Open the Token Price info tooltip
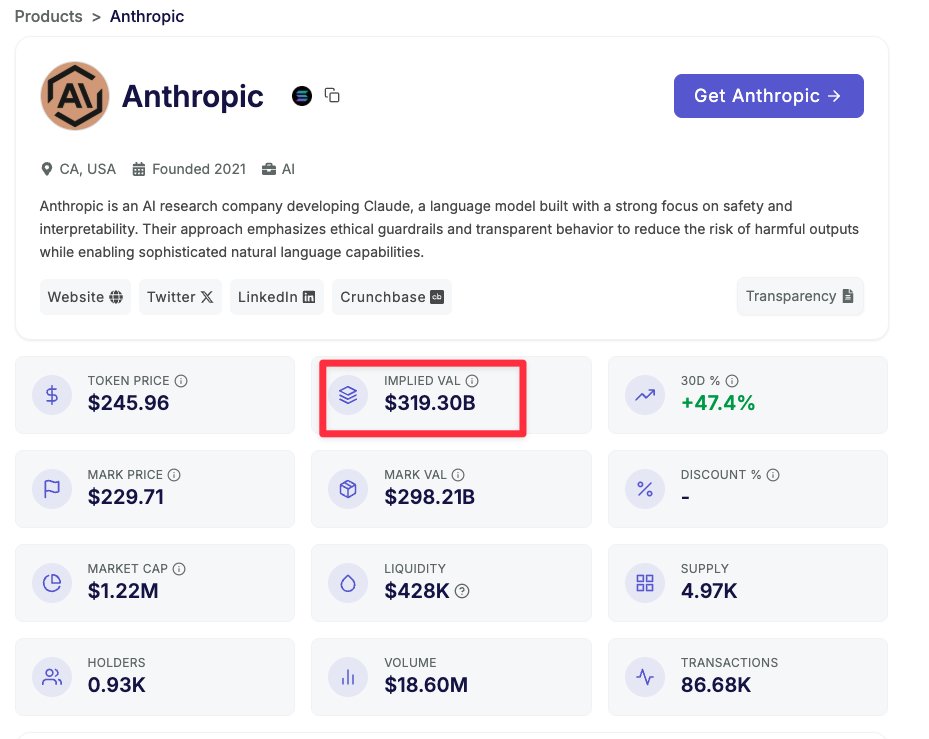The image size is (929, 739). tap(181, 381)
